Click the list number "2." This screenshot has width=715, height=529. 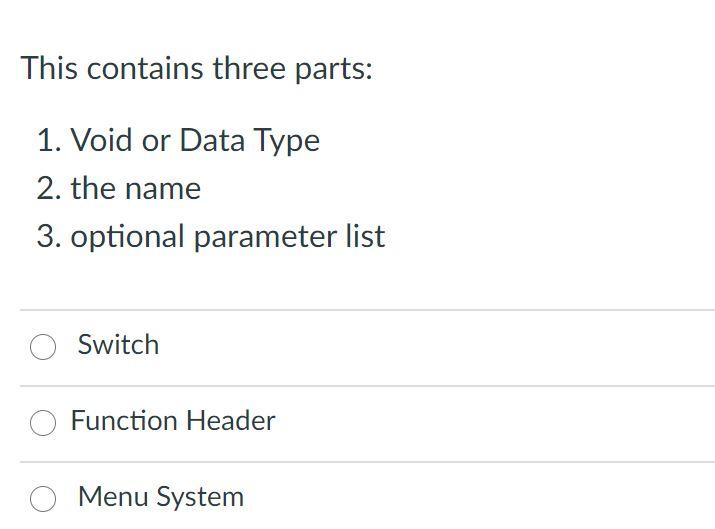pyautogui.click(x=49, y=189)
